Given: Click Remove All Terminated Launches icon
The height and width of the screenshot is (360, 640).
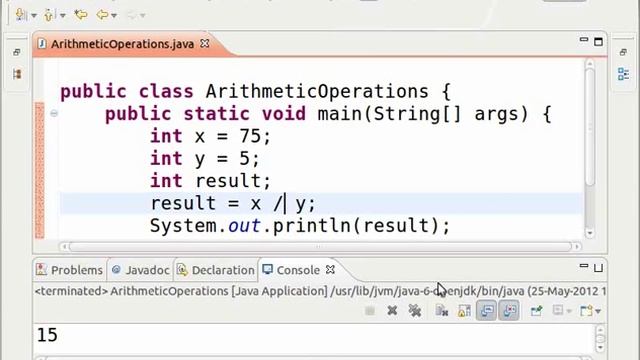Looking at the screenshot, I should click(415, 311).
